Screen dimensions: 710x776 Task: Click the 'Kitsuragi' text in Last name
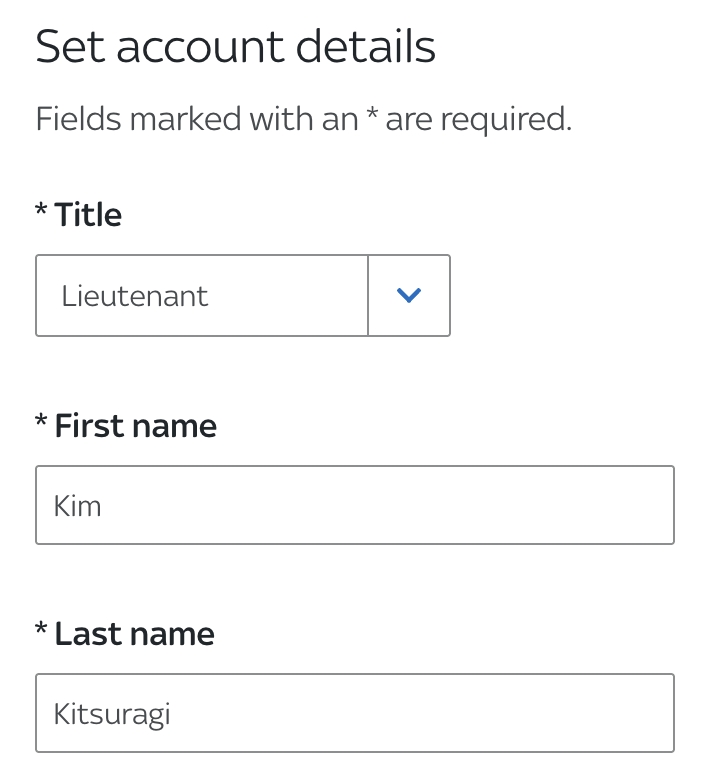[112, 714]
